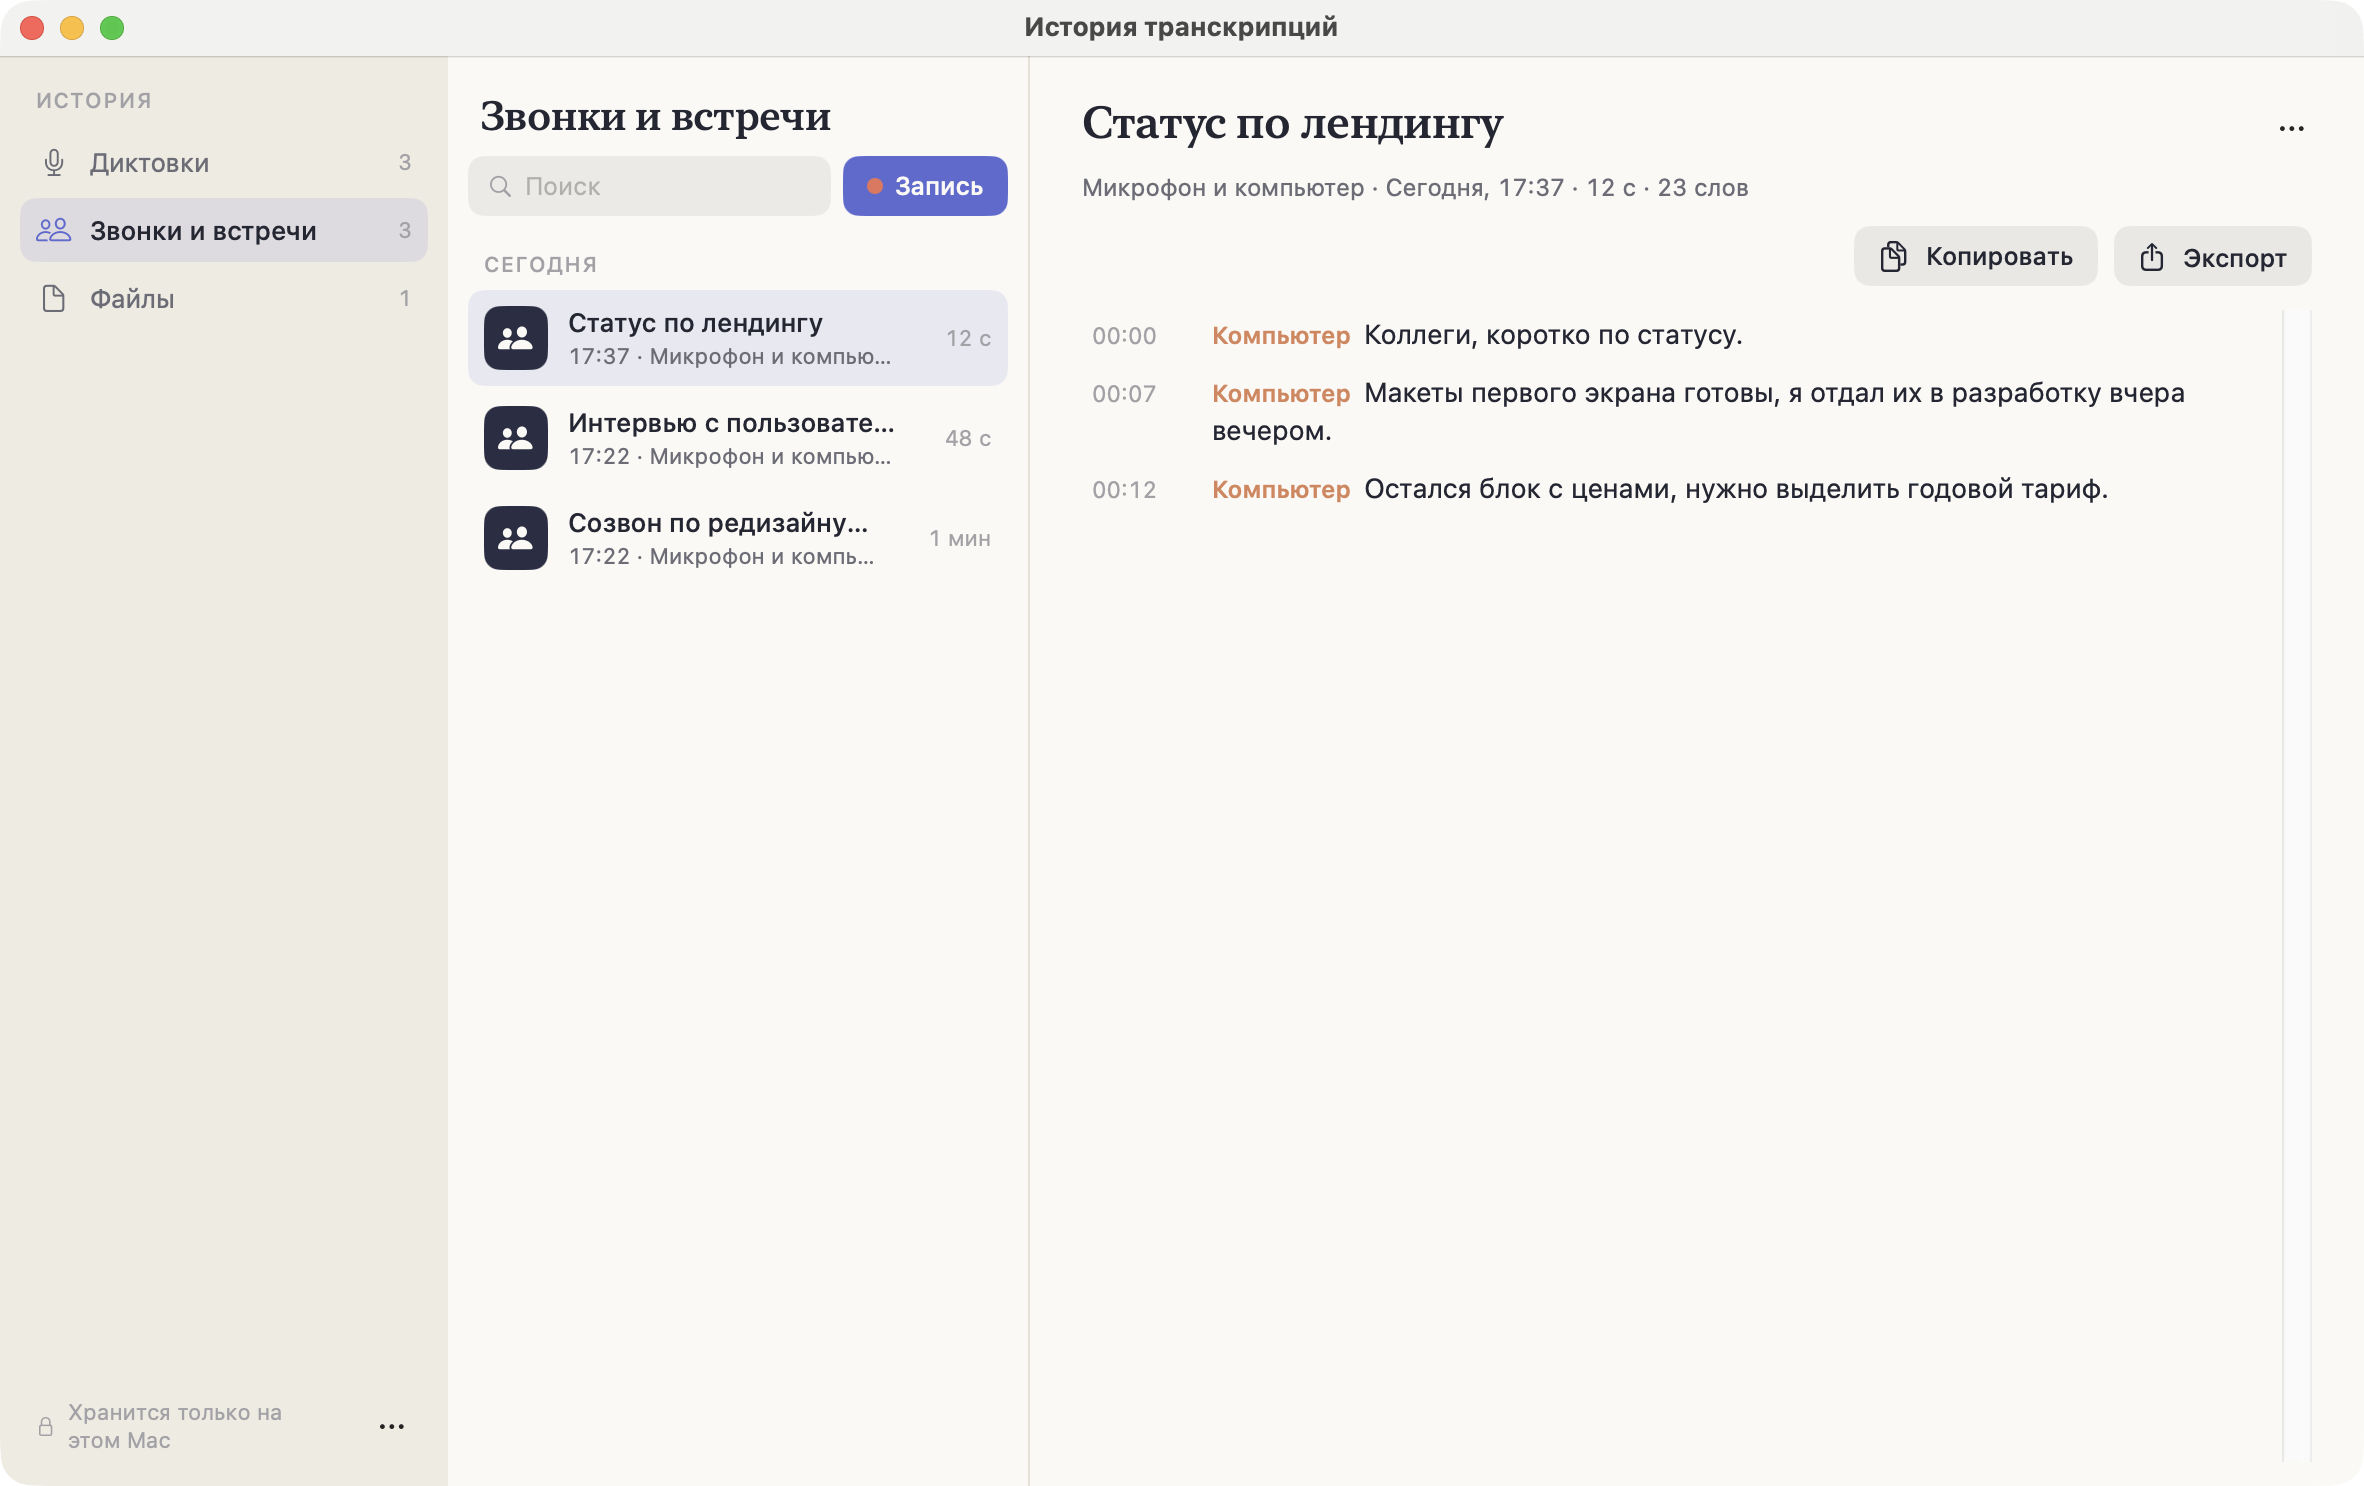Click the line Остался блок с ценами
The width and height of the screenshot is (2364, 1486).
(x=1736, y=489)
